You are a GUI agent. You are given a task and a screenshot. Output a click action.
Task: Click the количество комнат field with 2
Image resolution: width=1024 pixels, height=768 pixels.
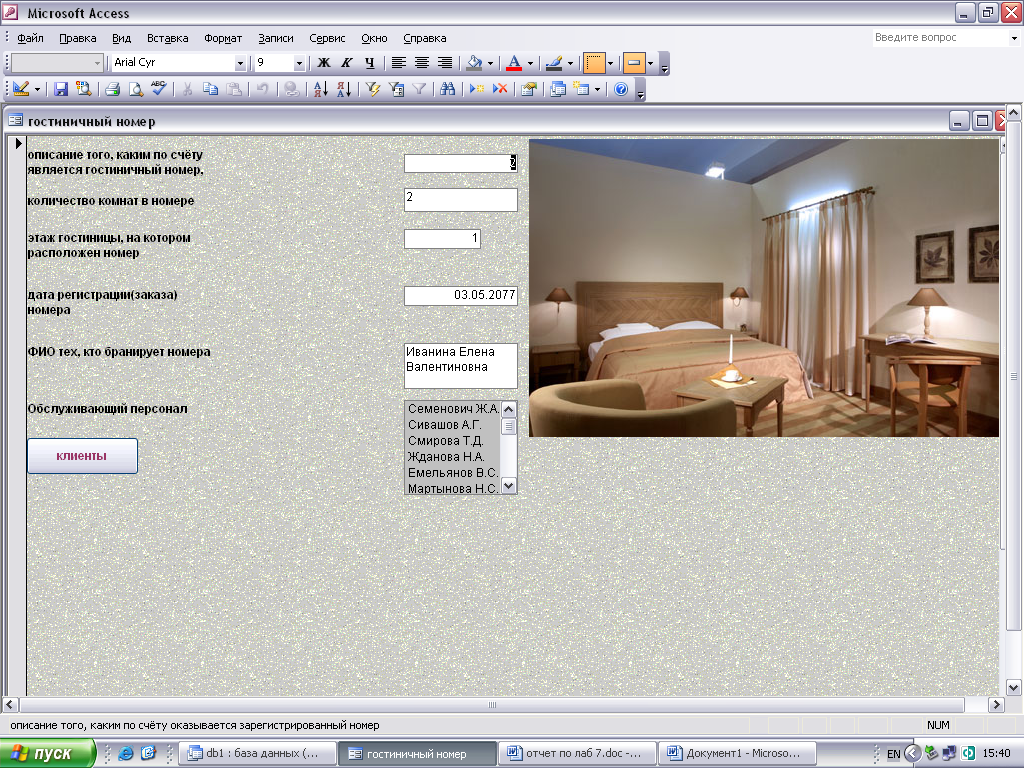point(461,200)
